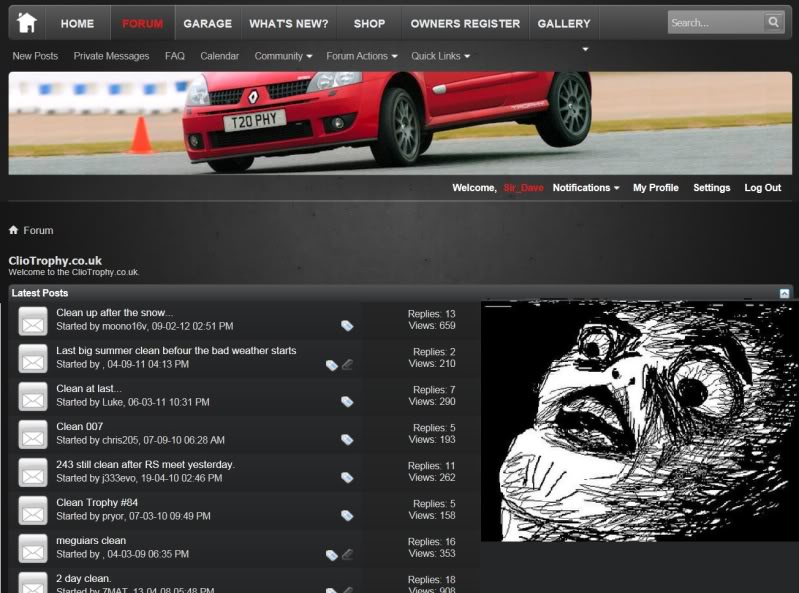
Task: Click envelope icon beside Clean 007 thread
Action: pos(33,434)
